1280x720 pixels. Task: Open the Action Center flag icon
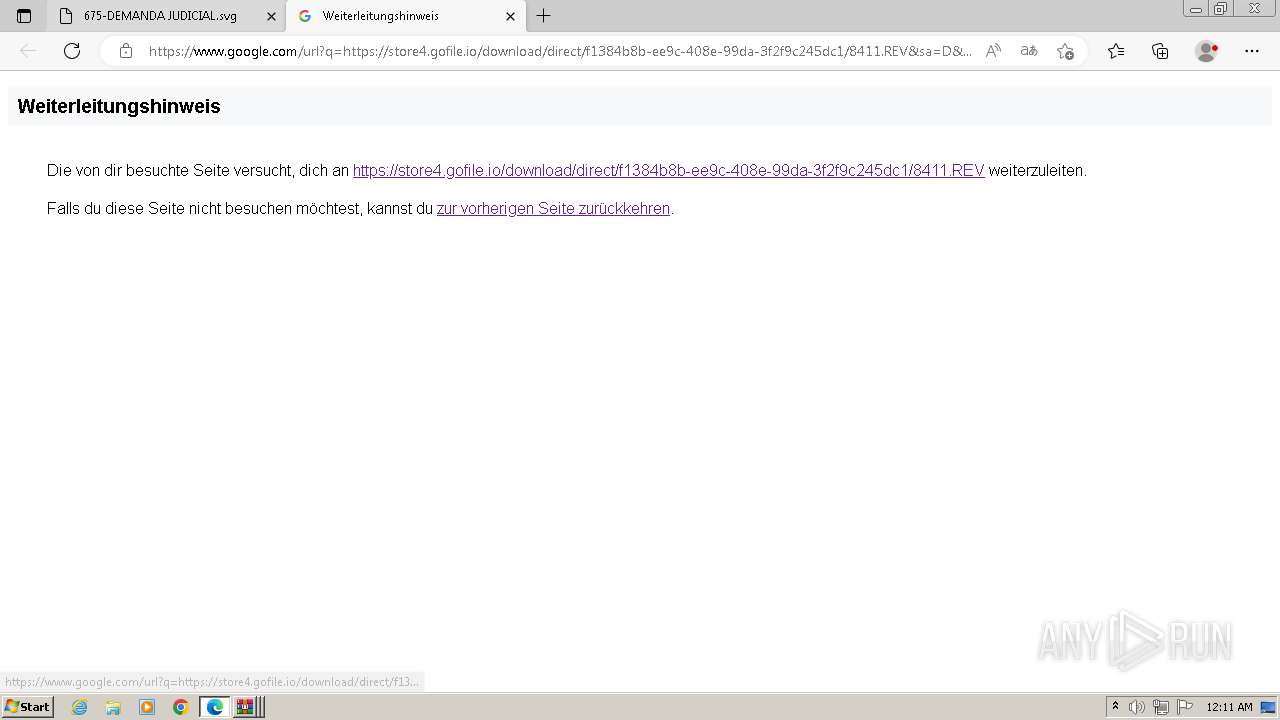[1184, 707]
